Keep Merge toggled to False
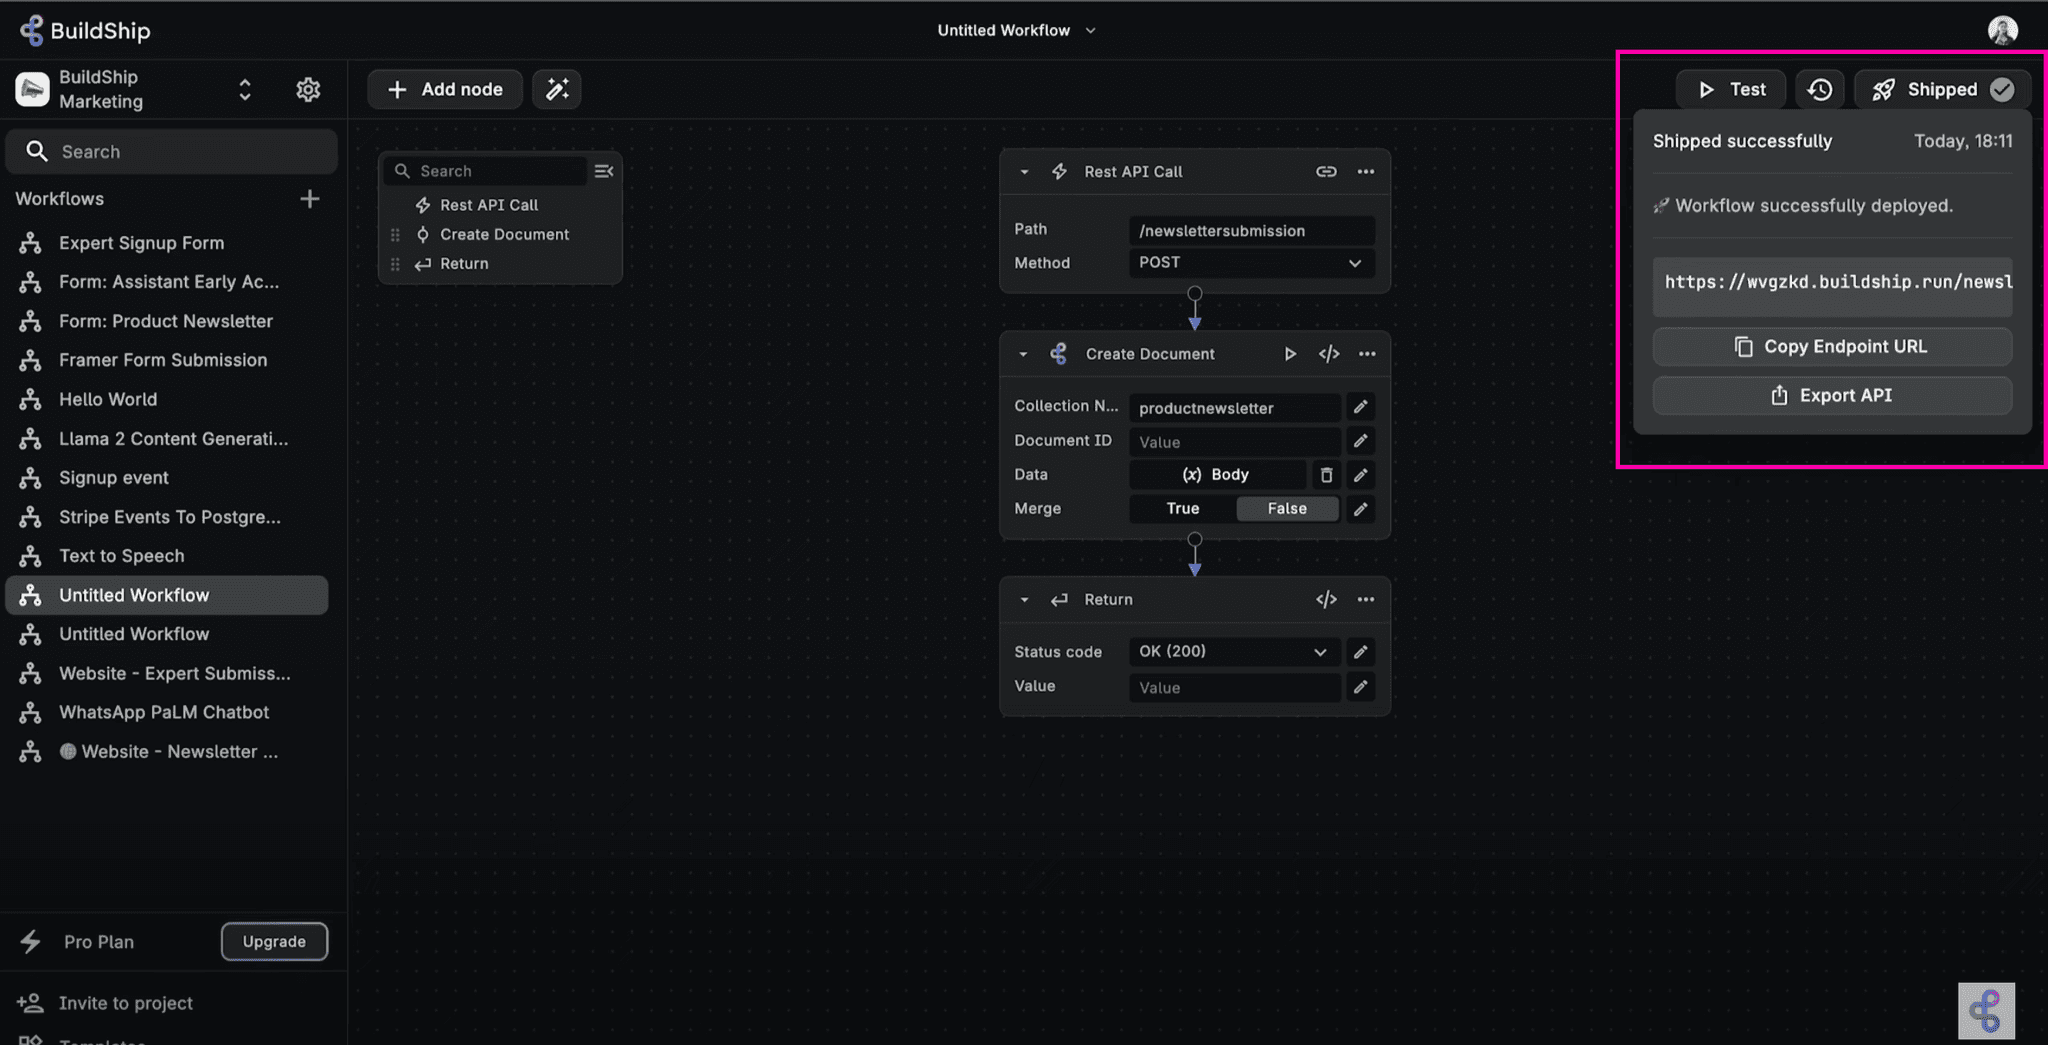Screen dimensions: 2048x1045 (x=1287, y=508)
